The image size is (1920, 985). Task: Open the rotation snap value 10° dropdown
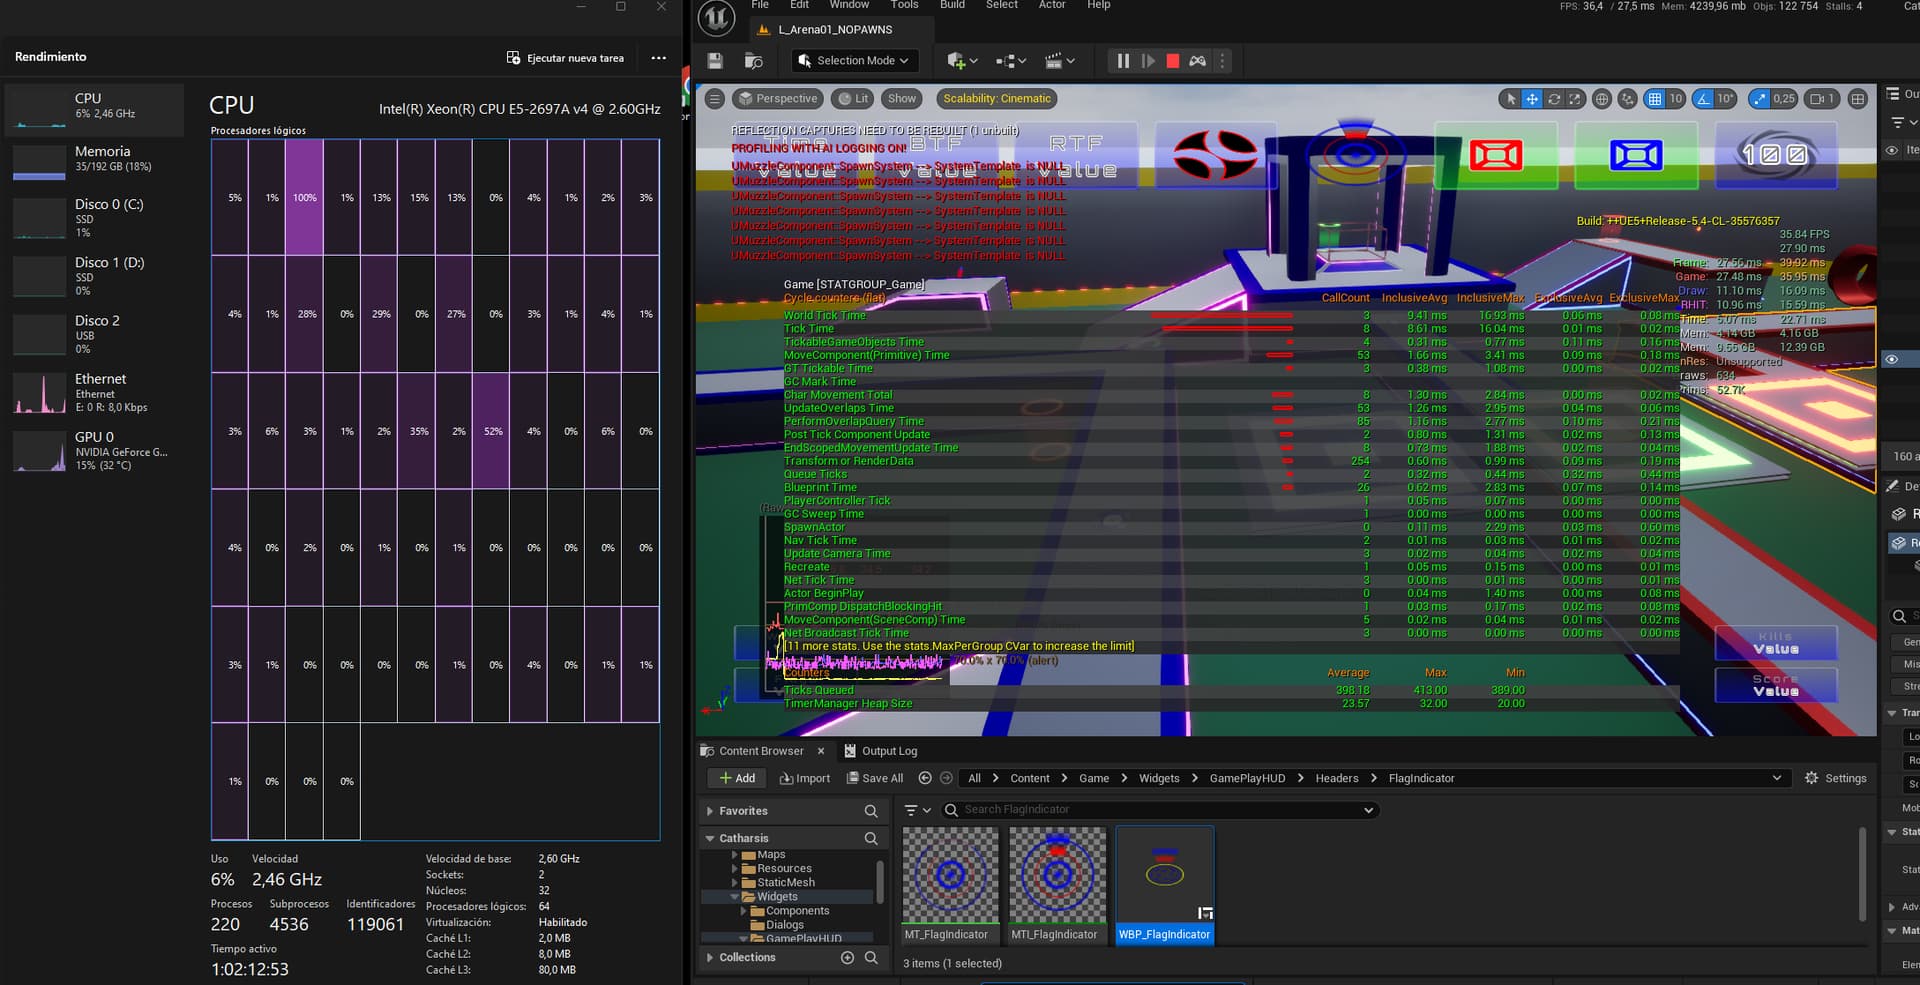point(1726,99)
